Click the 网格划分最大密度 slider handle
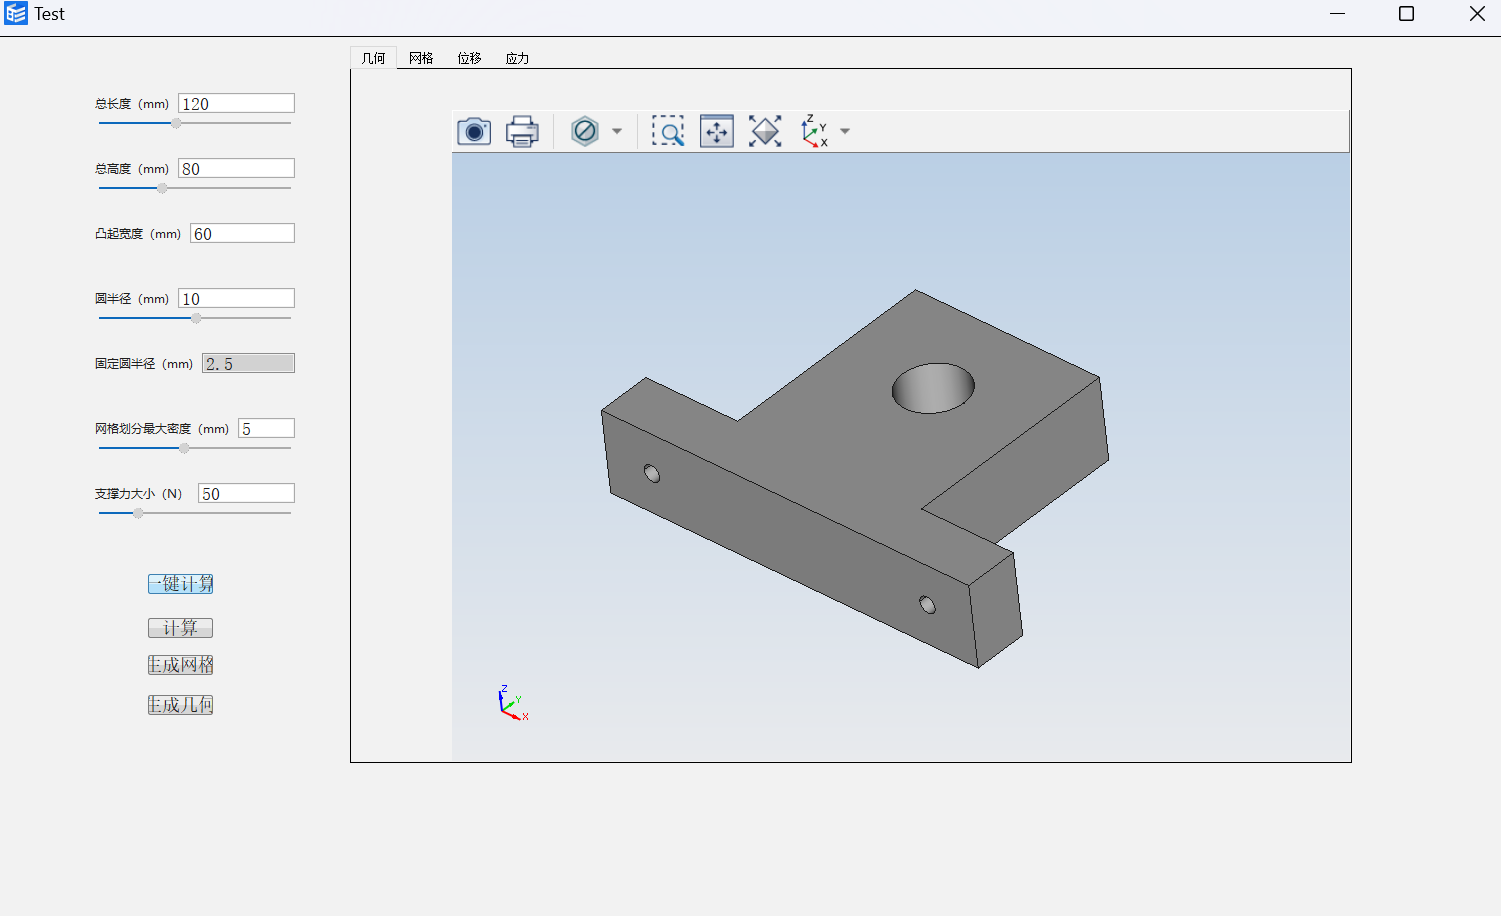This screenshot has width=1501, height=916. [x=184, y=448]
